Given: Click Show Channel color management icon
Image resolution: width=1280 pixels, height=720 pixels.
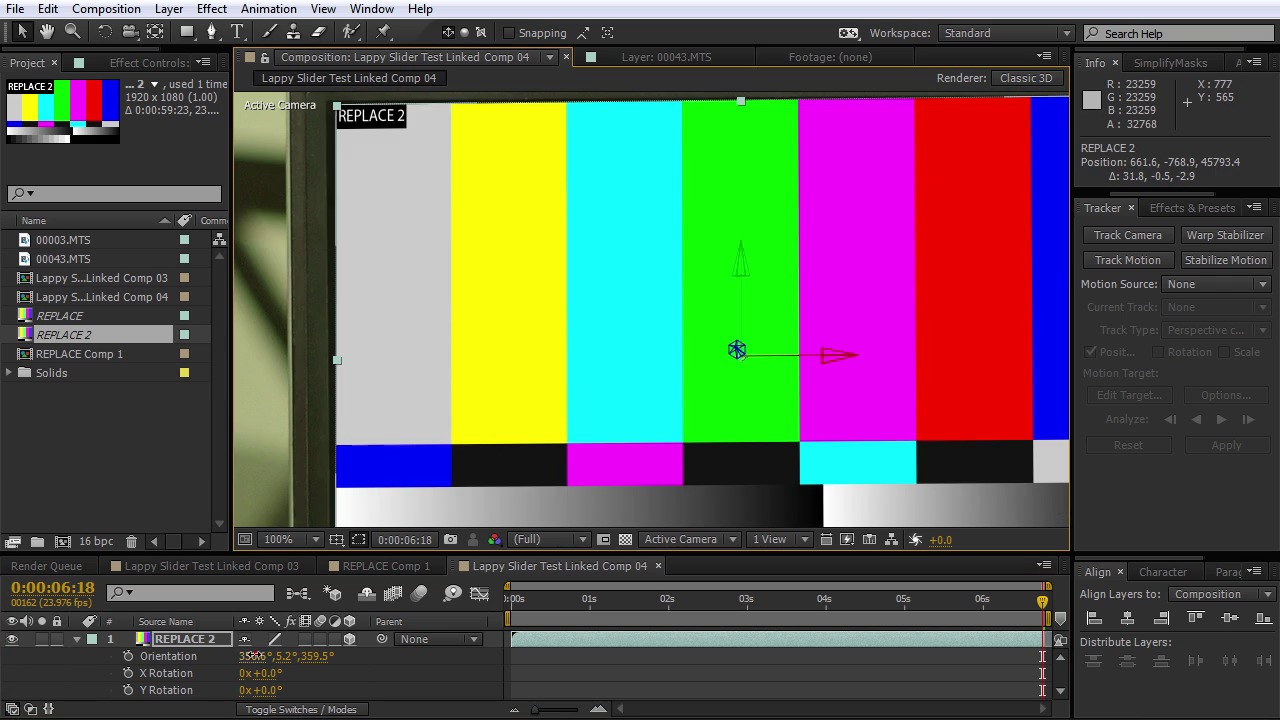Looking at the screenshot, I should click(495, 540).
